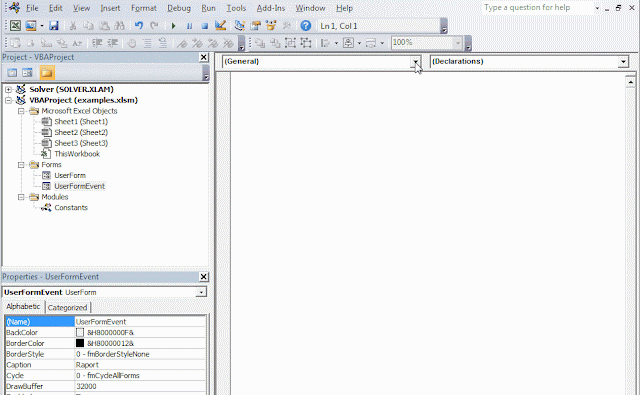Select Sheet3 (Sheet3) in project tree
This screenshot has width=640, height=395.
81,143
